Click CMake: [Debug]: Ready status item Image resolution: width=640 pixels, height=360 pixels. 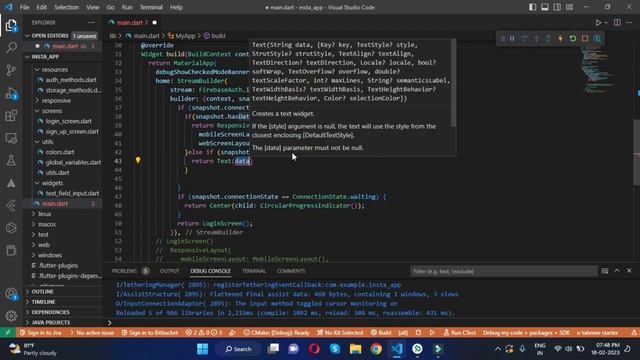pyautogui.click(x=276, y=333)
